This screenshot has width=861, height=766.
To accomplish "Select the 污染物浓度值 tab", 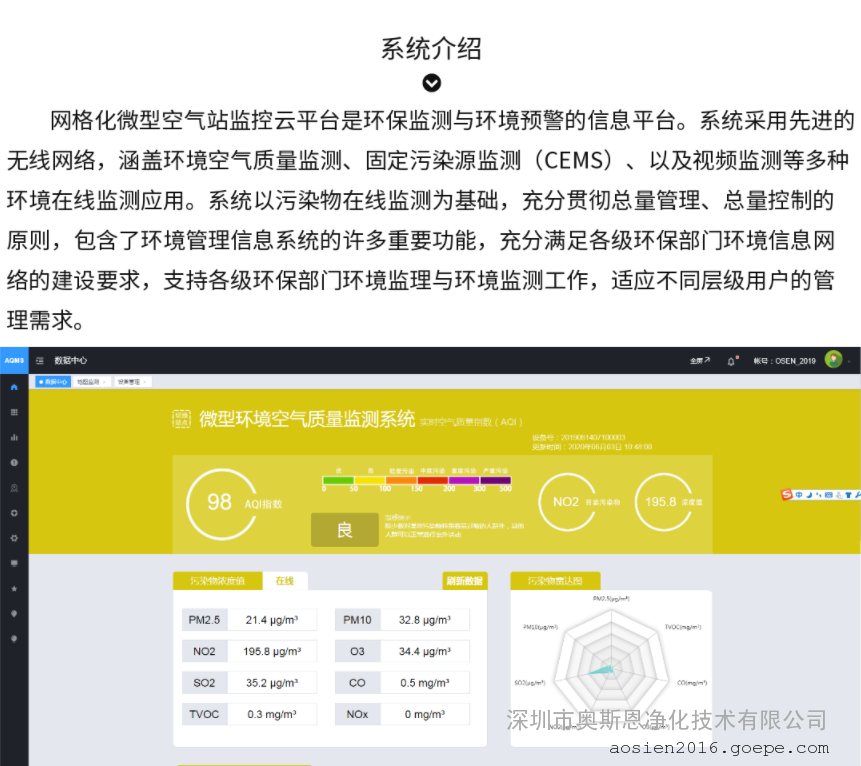I will pos(217,581).
